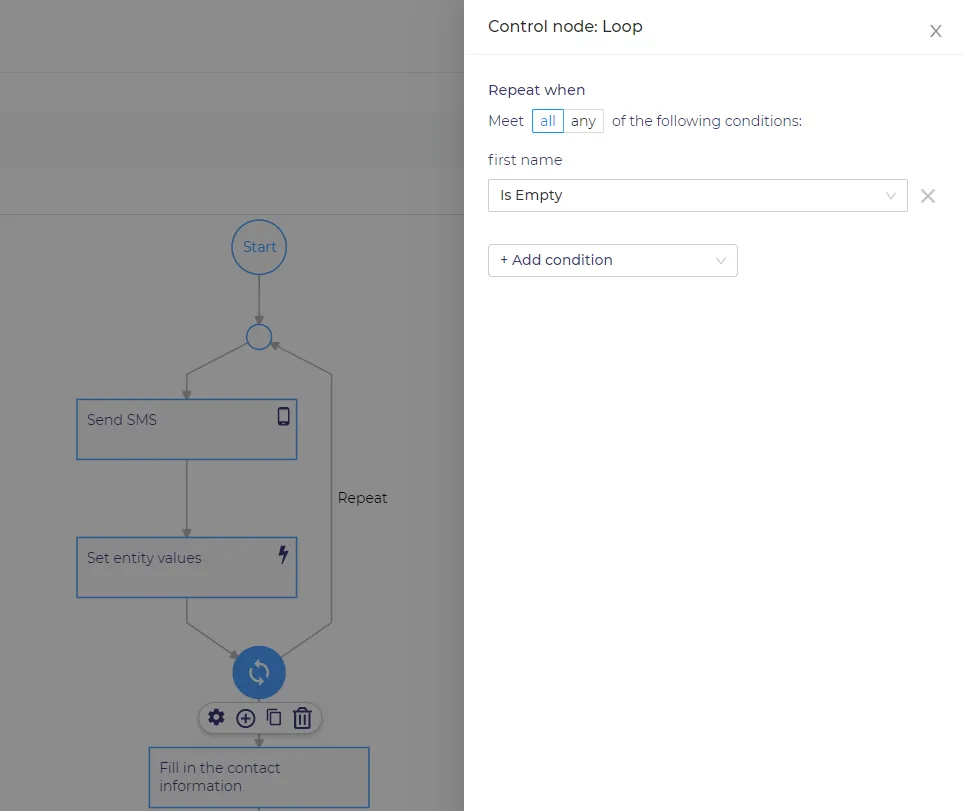Click the lightning icon on Set entity values
The height and width of the screenshot is (811, 963).
tap(283, 555)
